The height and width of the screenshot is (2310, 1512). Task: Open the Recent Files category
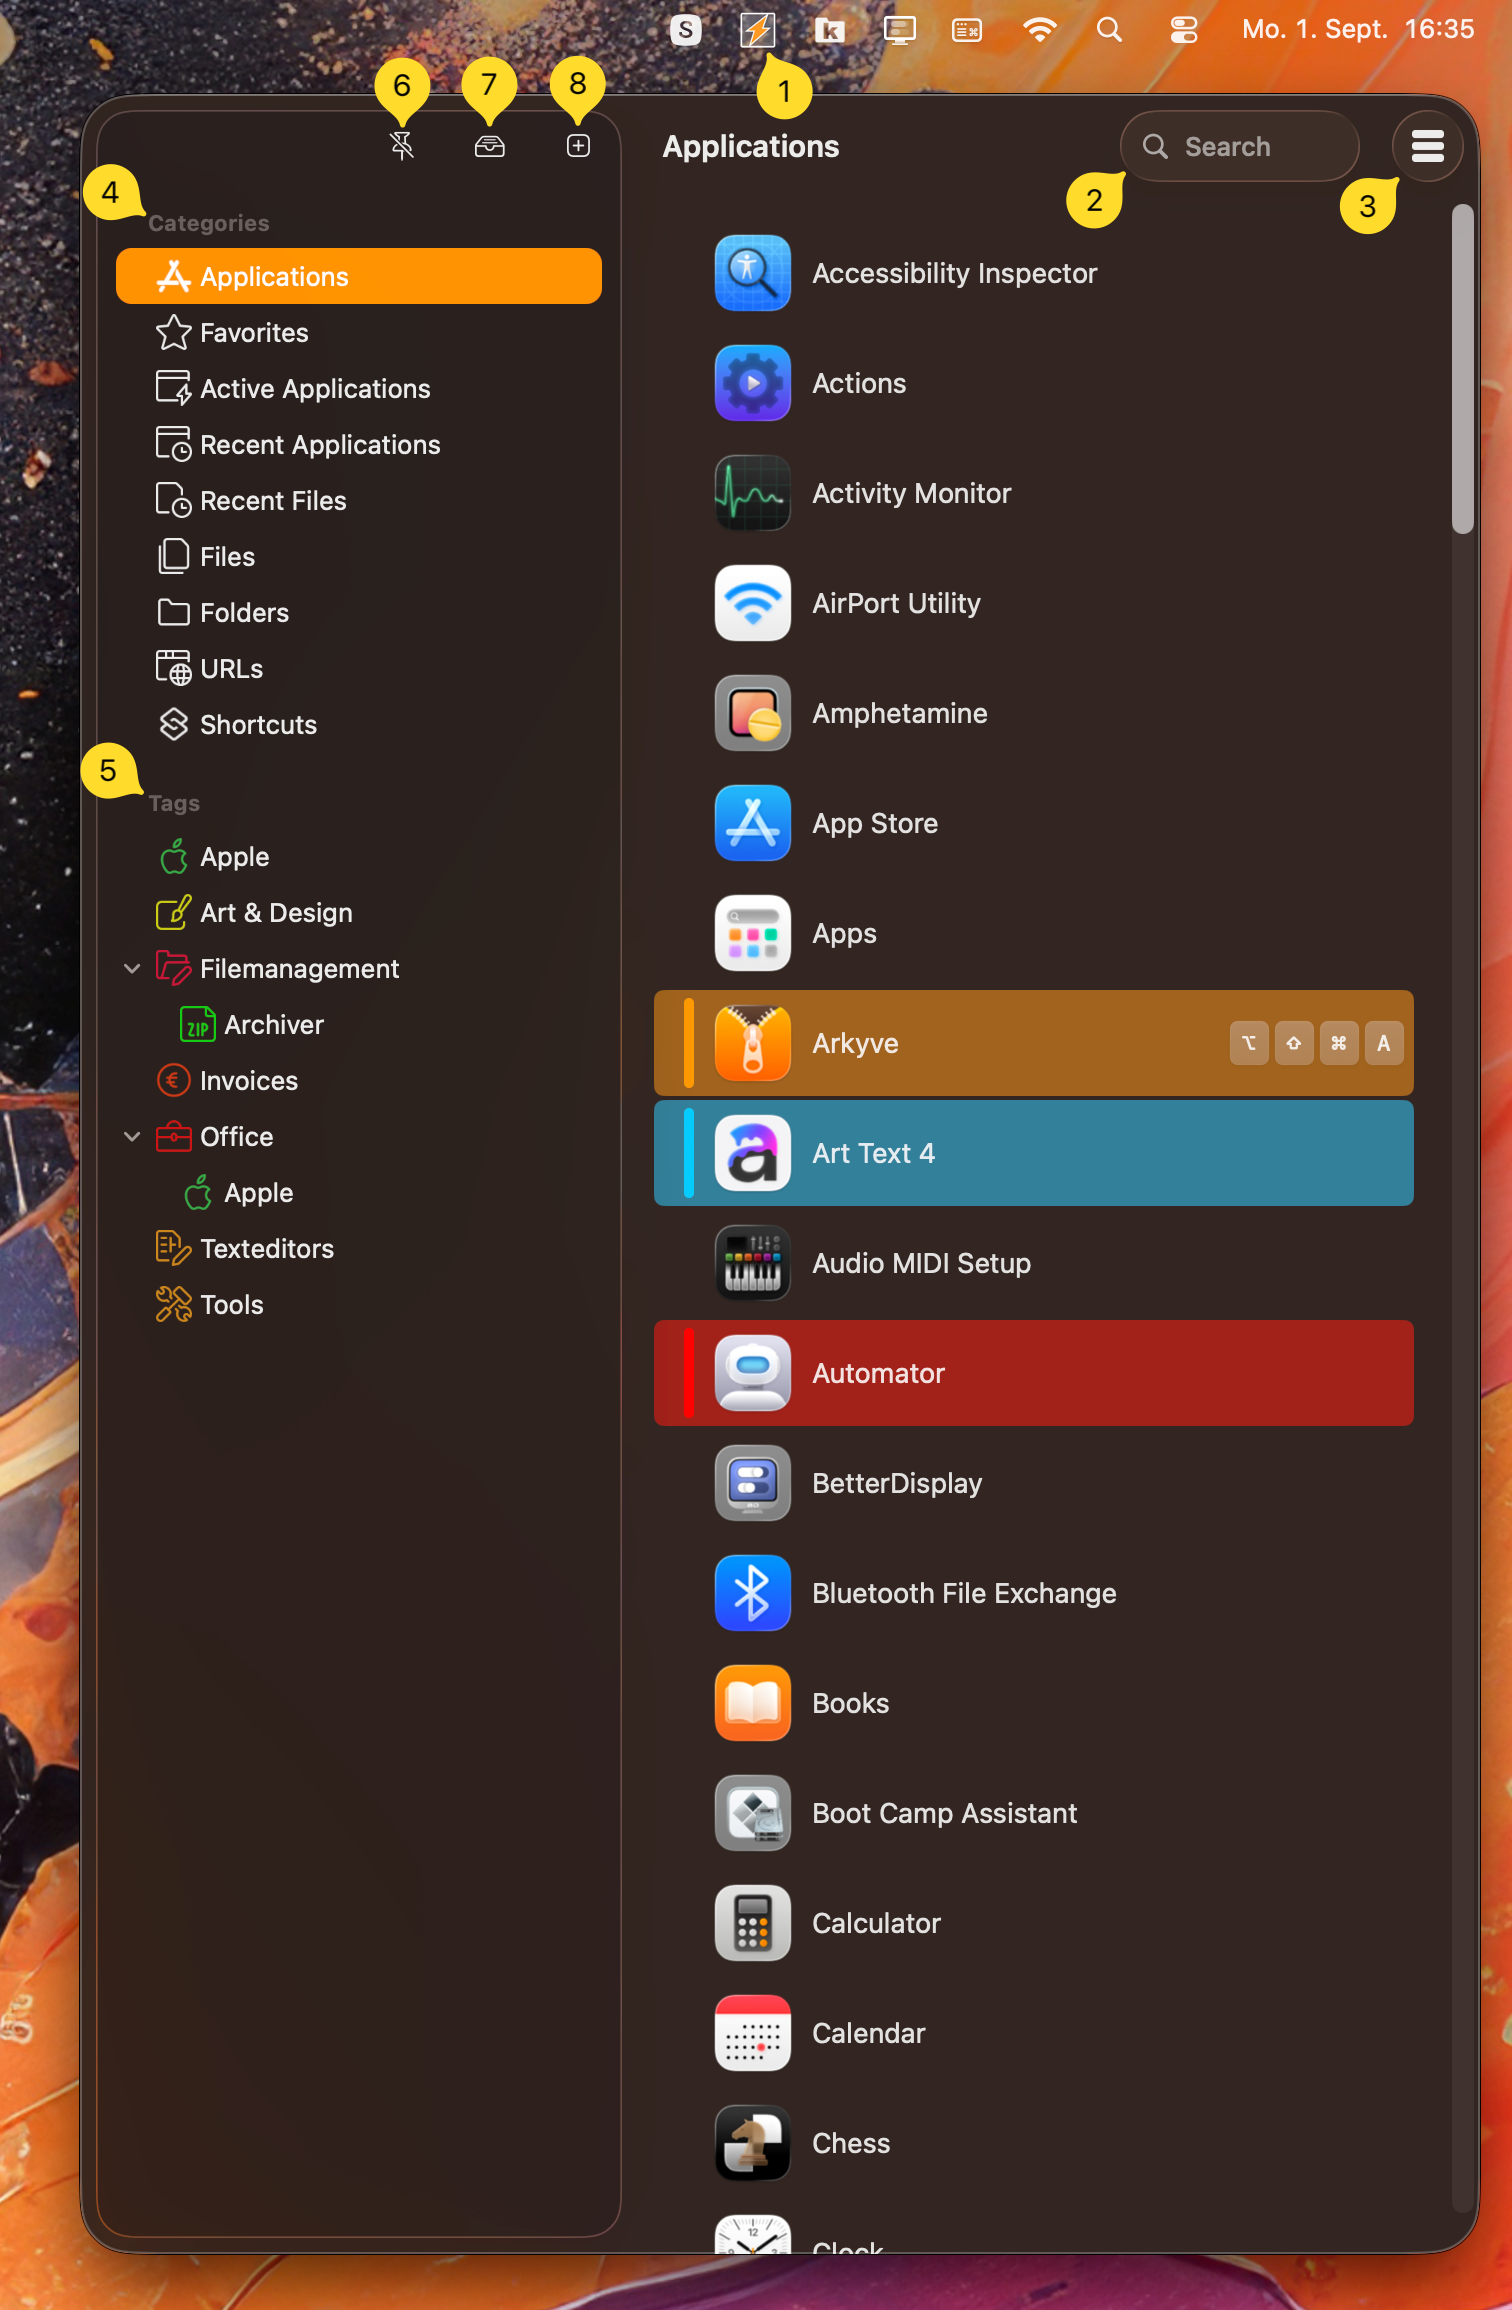[359, 500]
